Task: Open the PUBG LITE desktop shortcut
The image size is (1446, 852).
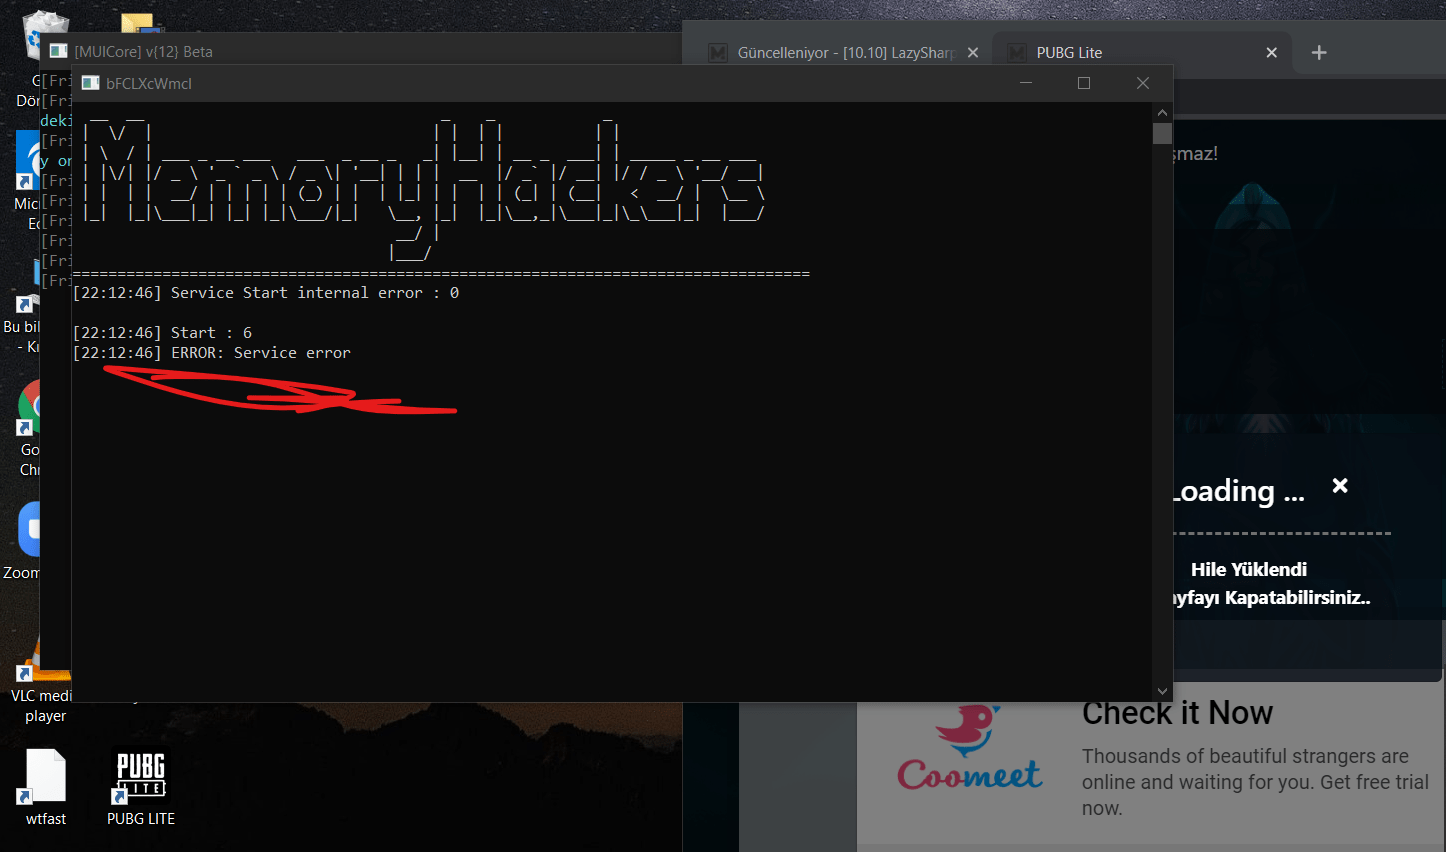Action: 141,787
